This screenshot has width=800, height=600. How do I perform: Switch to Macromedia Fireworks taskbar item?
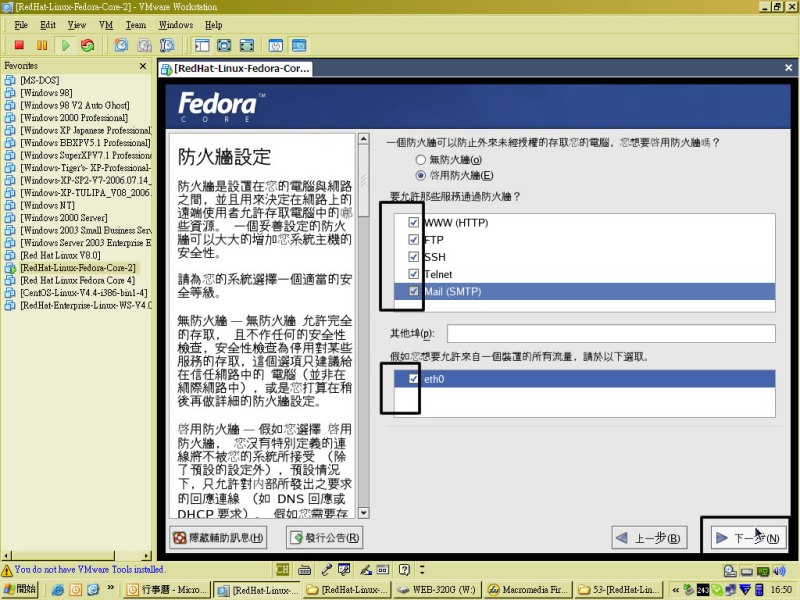tap(527, 590)
